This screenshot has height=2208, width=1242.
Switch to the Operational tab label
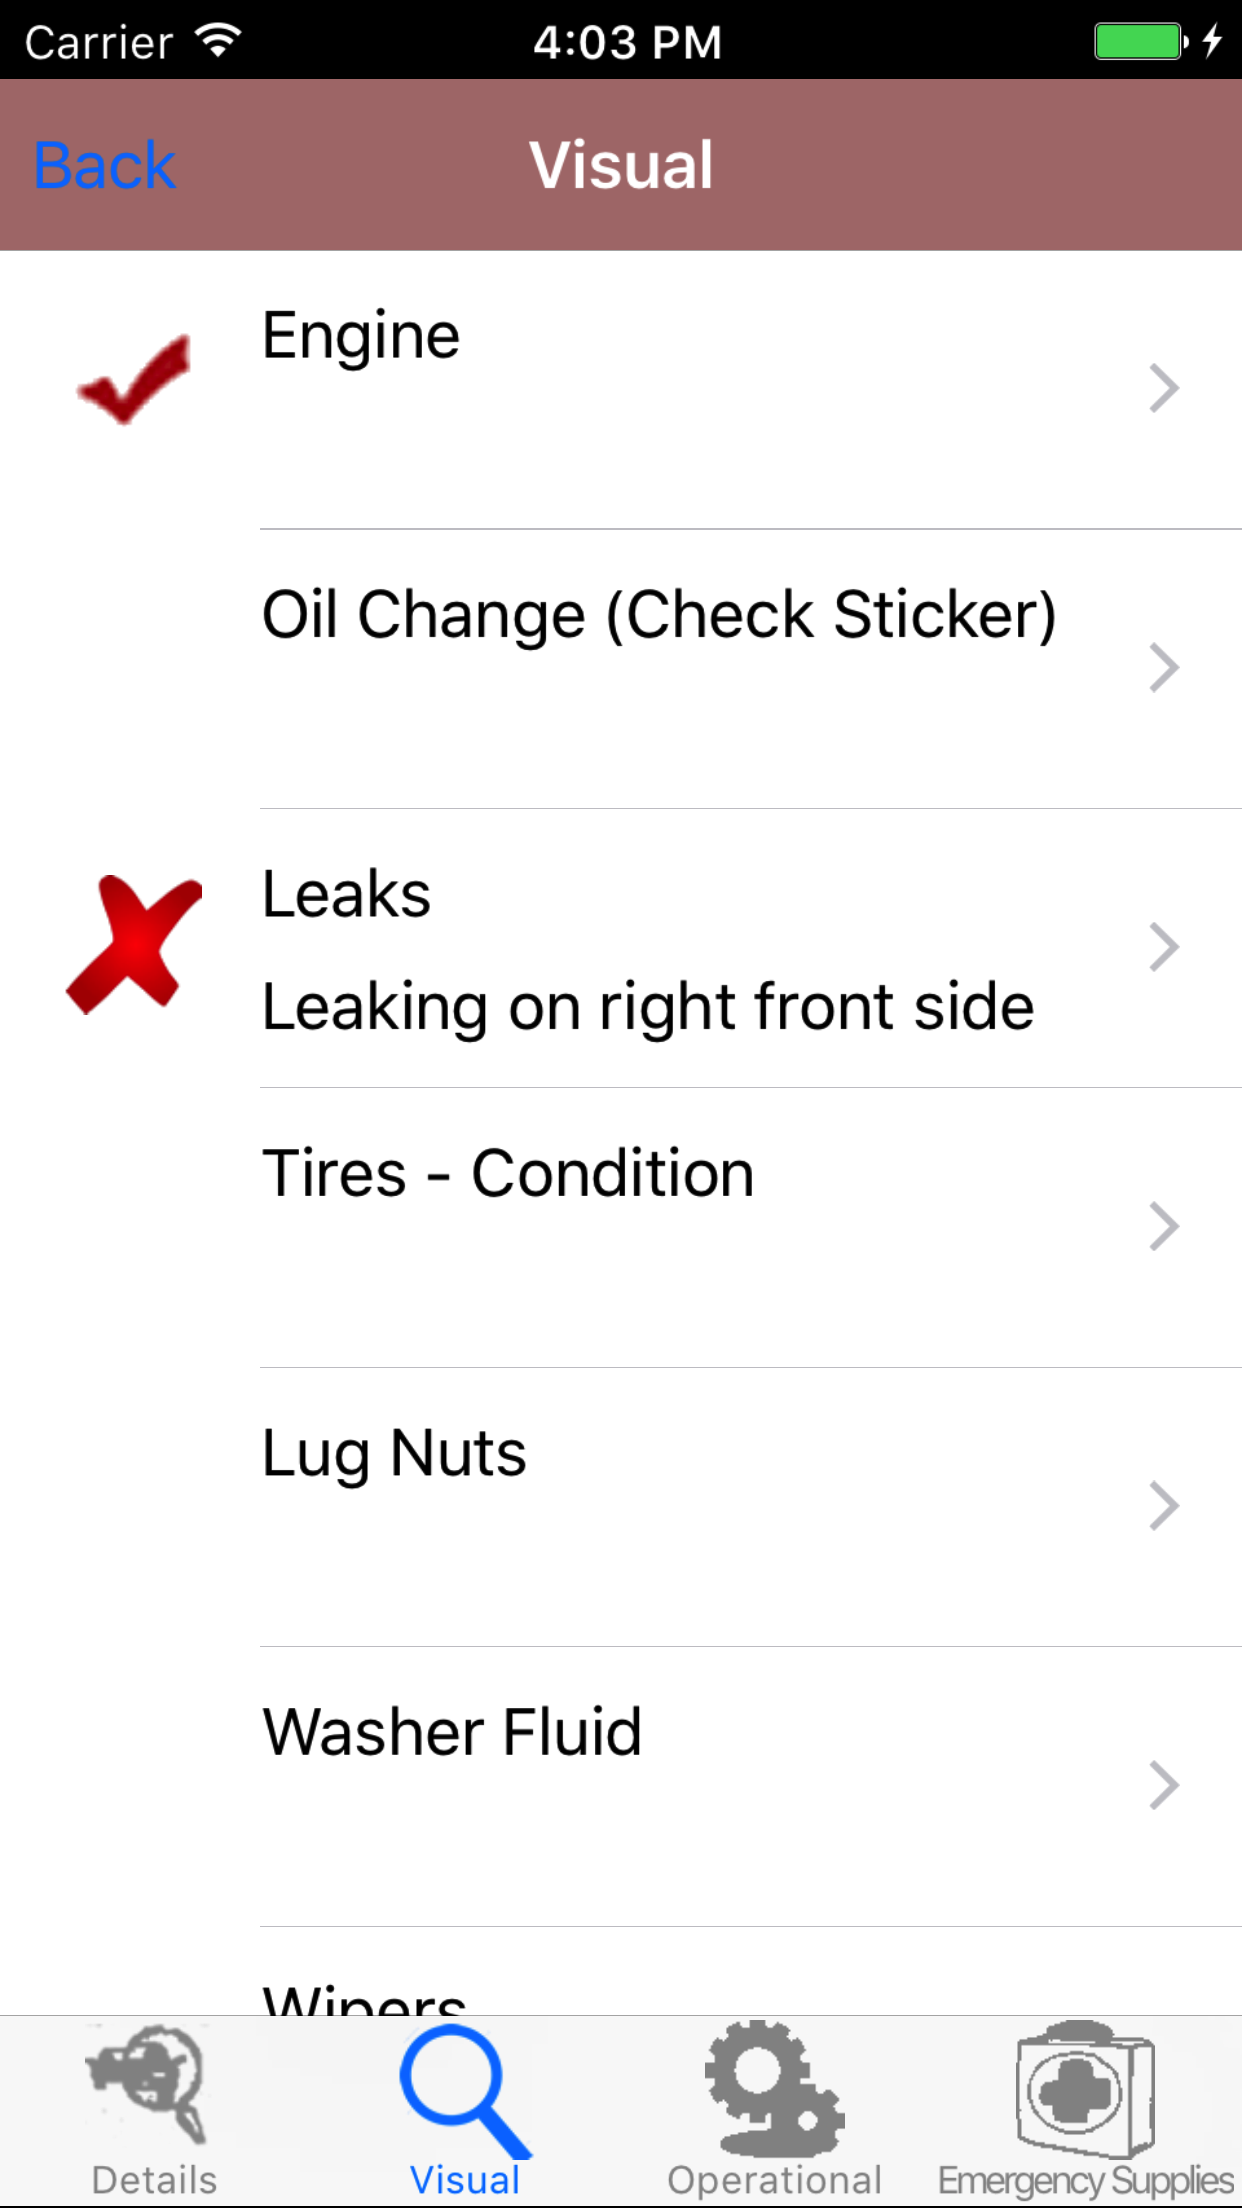(x=774, y=2180)
